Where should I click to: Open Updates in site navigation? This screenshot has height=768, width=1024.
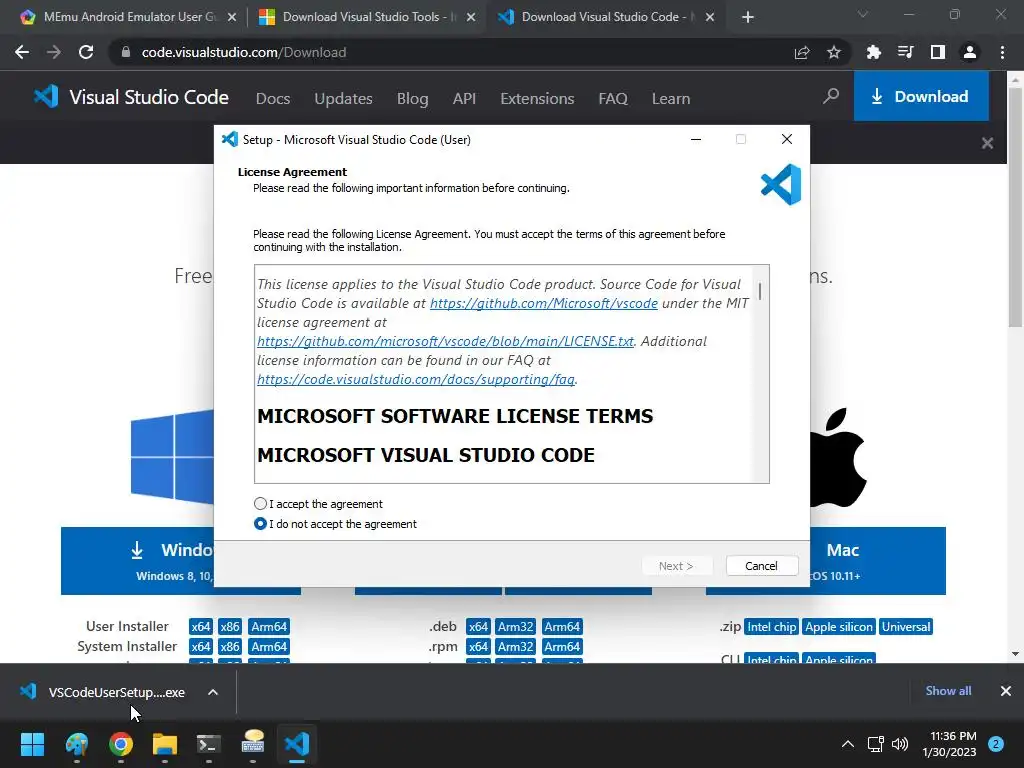tap(344, 99)
